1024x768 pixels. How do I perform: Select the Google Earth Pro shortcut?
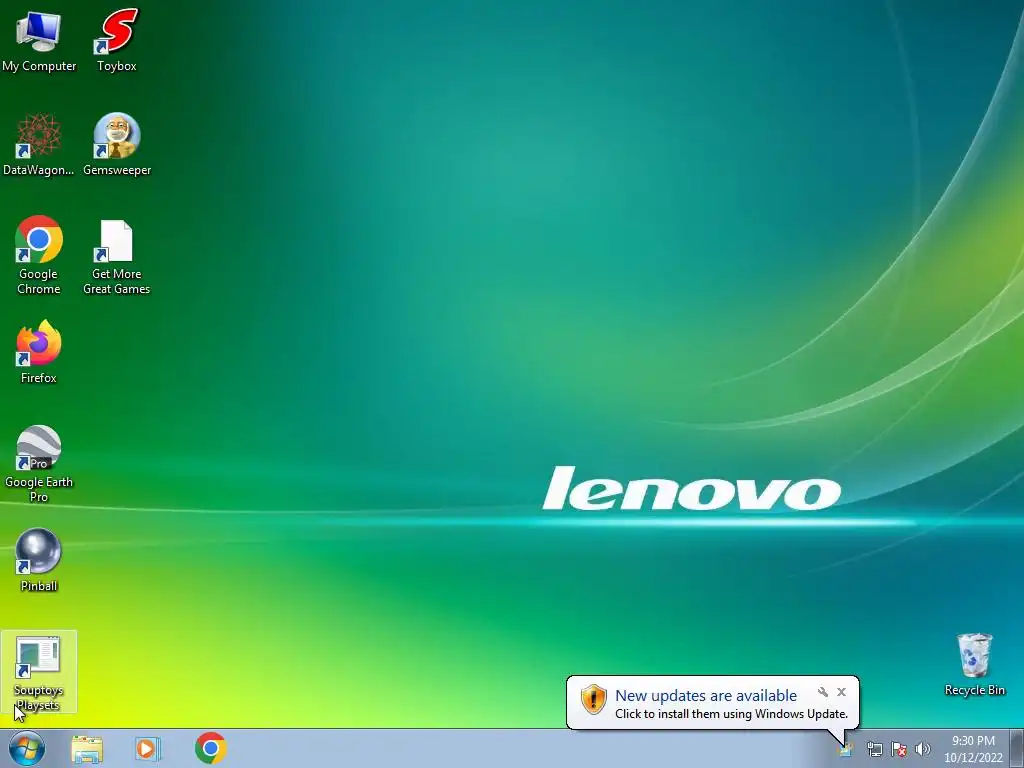click(39, 464)
